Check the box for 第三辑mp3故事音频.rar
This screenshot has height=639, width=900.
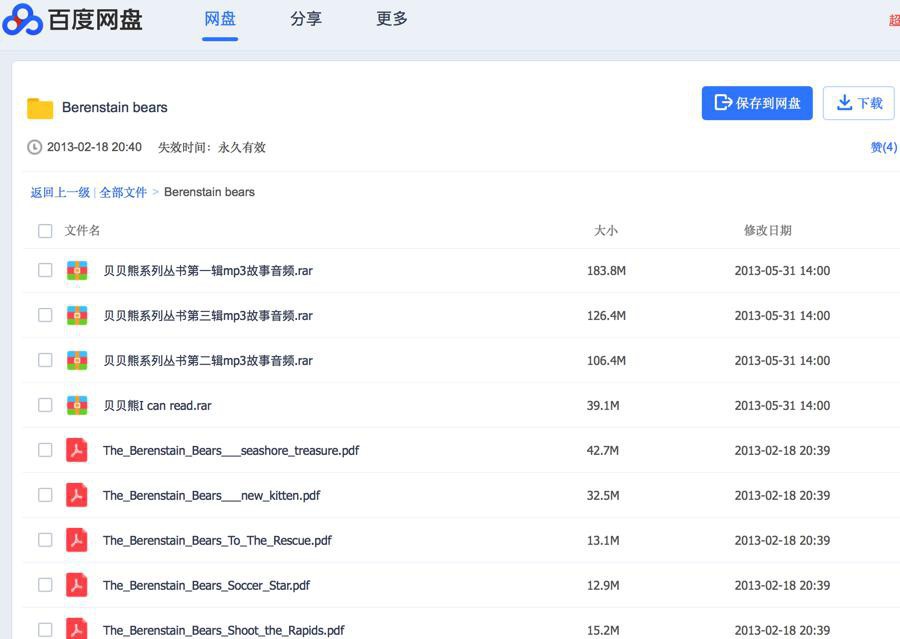point(45,315)
